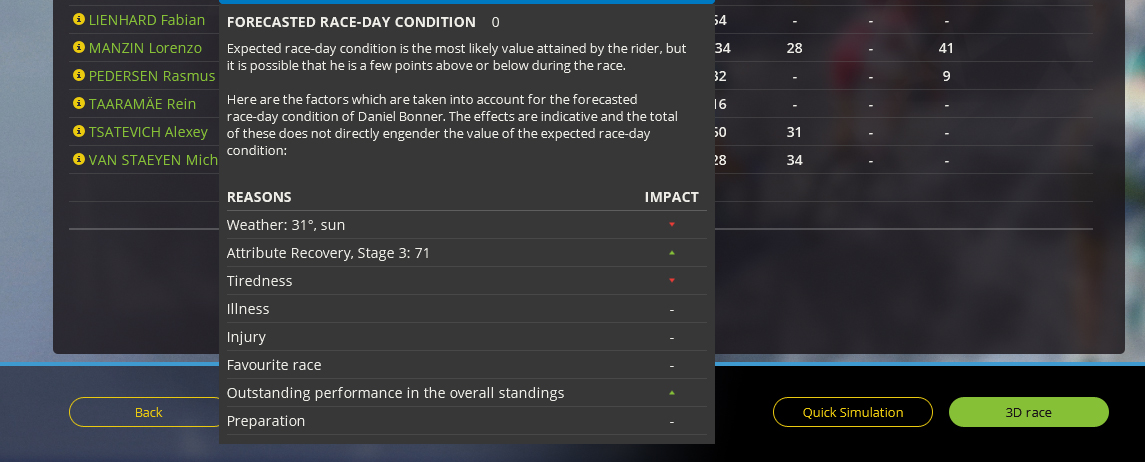Click info icon beside PEDERSEN Rasmus
This screenshot has width=1145, height=462.
[79, 76]
